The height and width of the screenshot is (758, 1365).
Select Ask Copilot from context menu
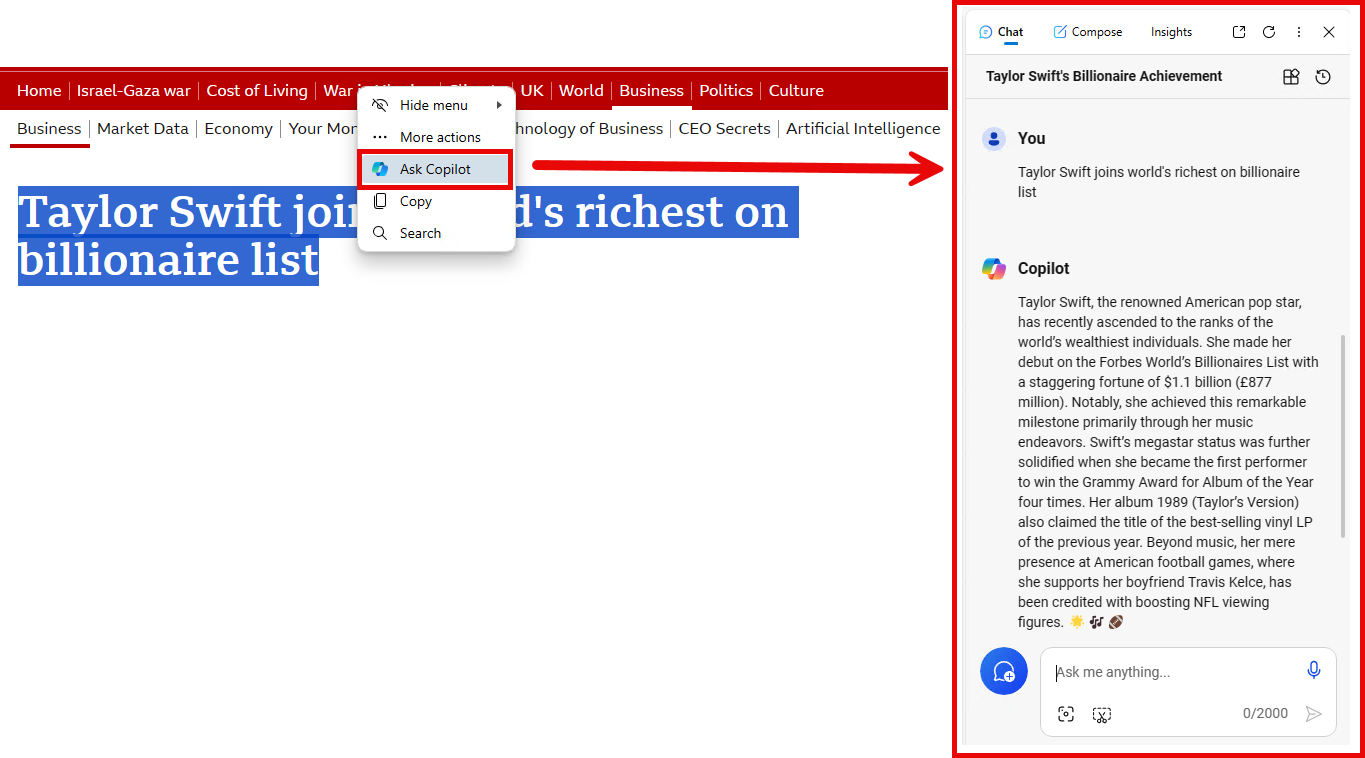(x=435, y=169)
